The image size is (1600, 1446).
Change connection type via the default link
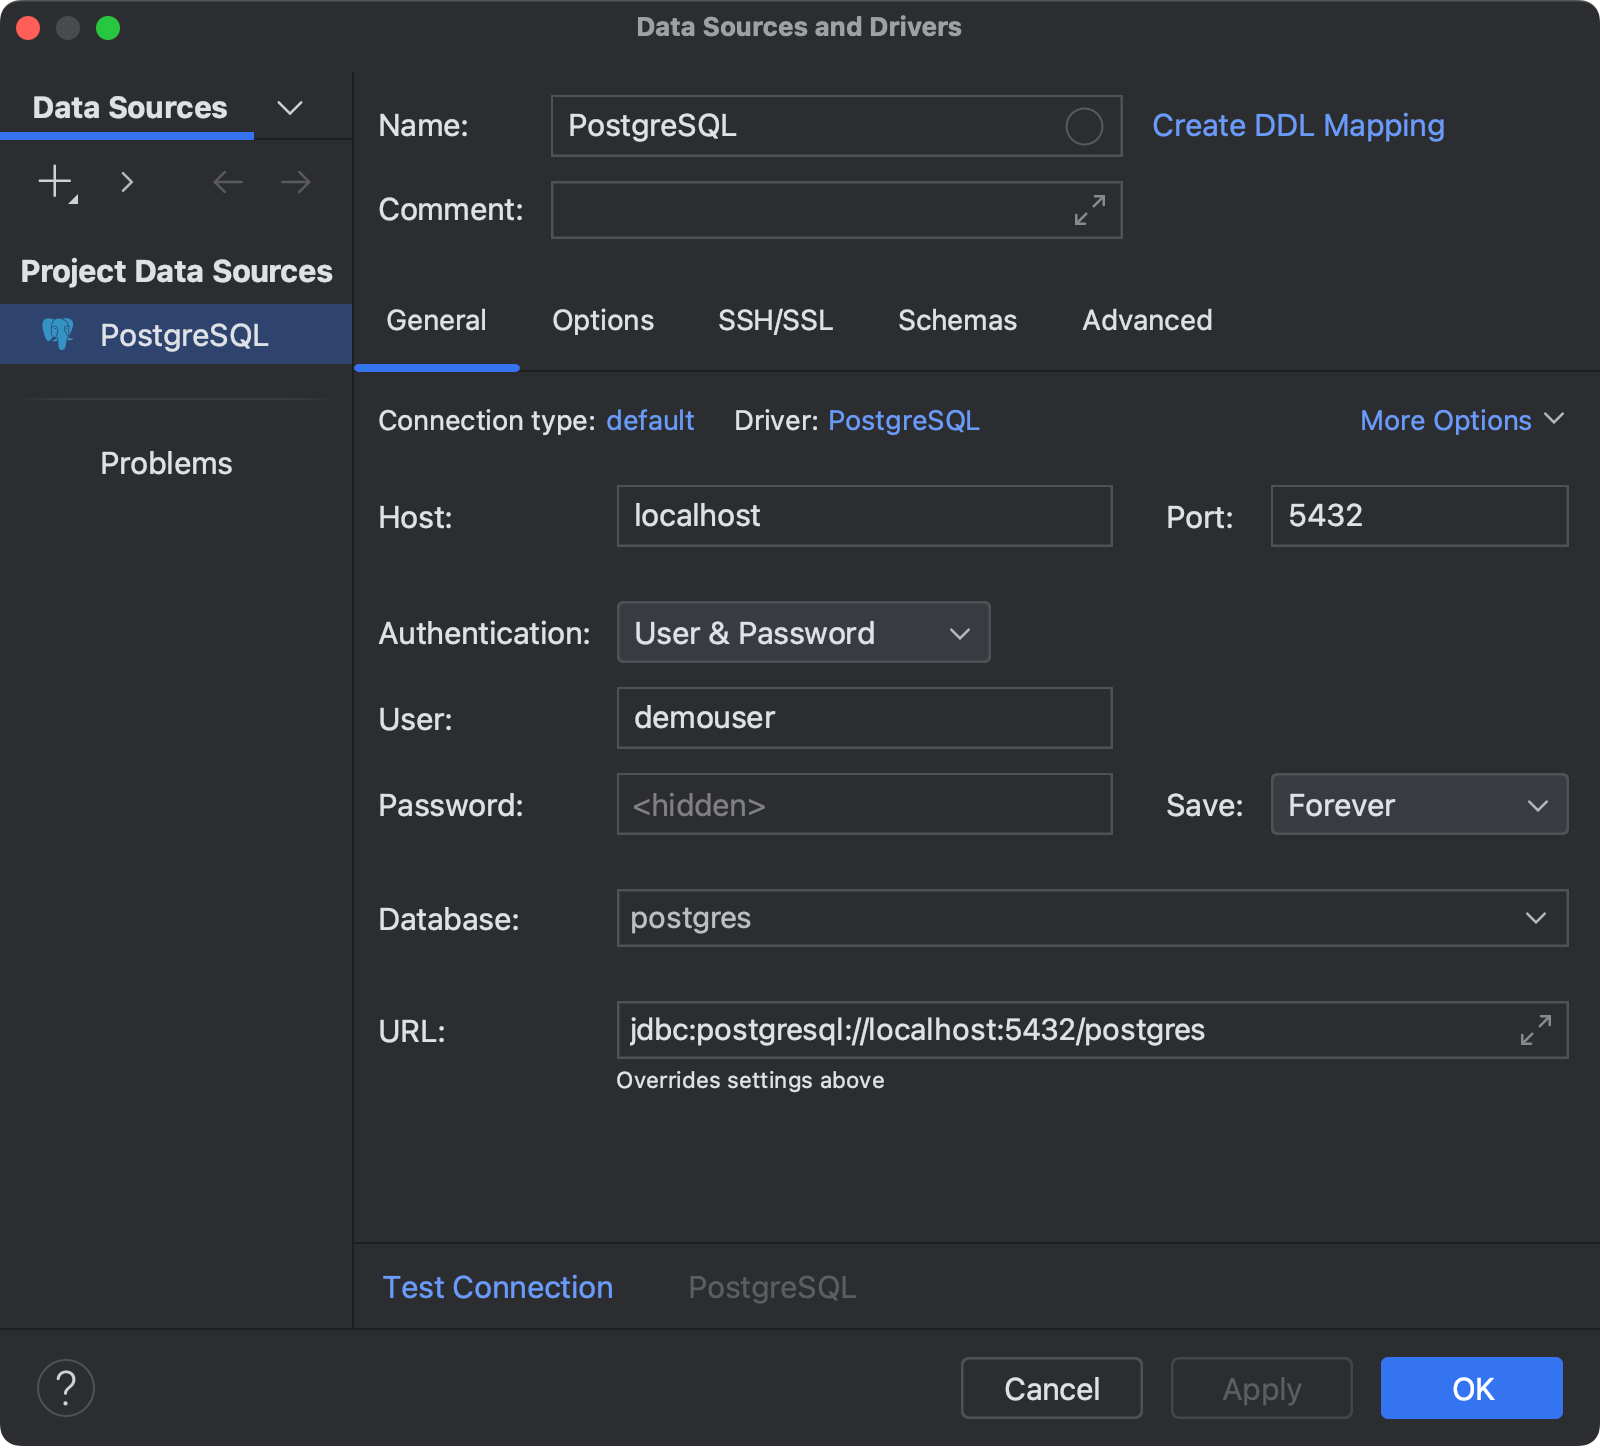pyautogui.click(x=650, y=420)
